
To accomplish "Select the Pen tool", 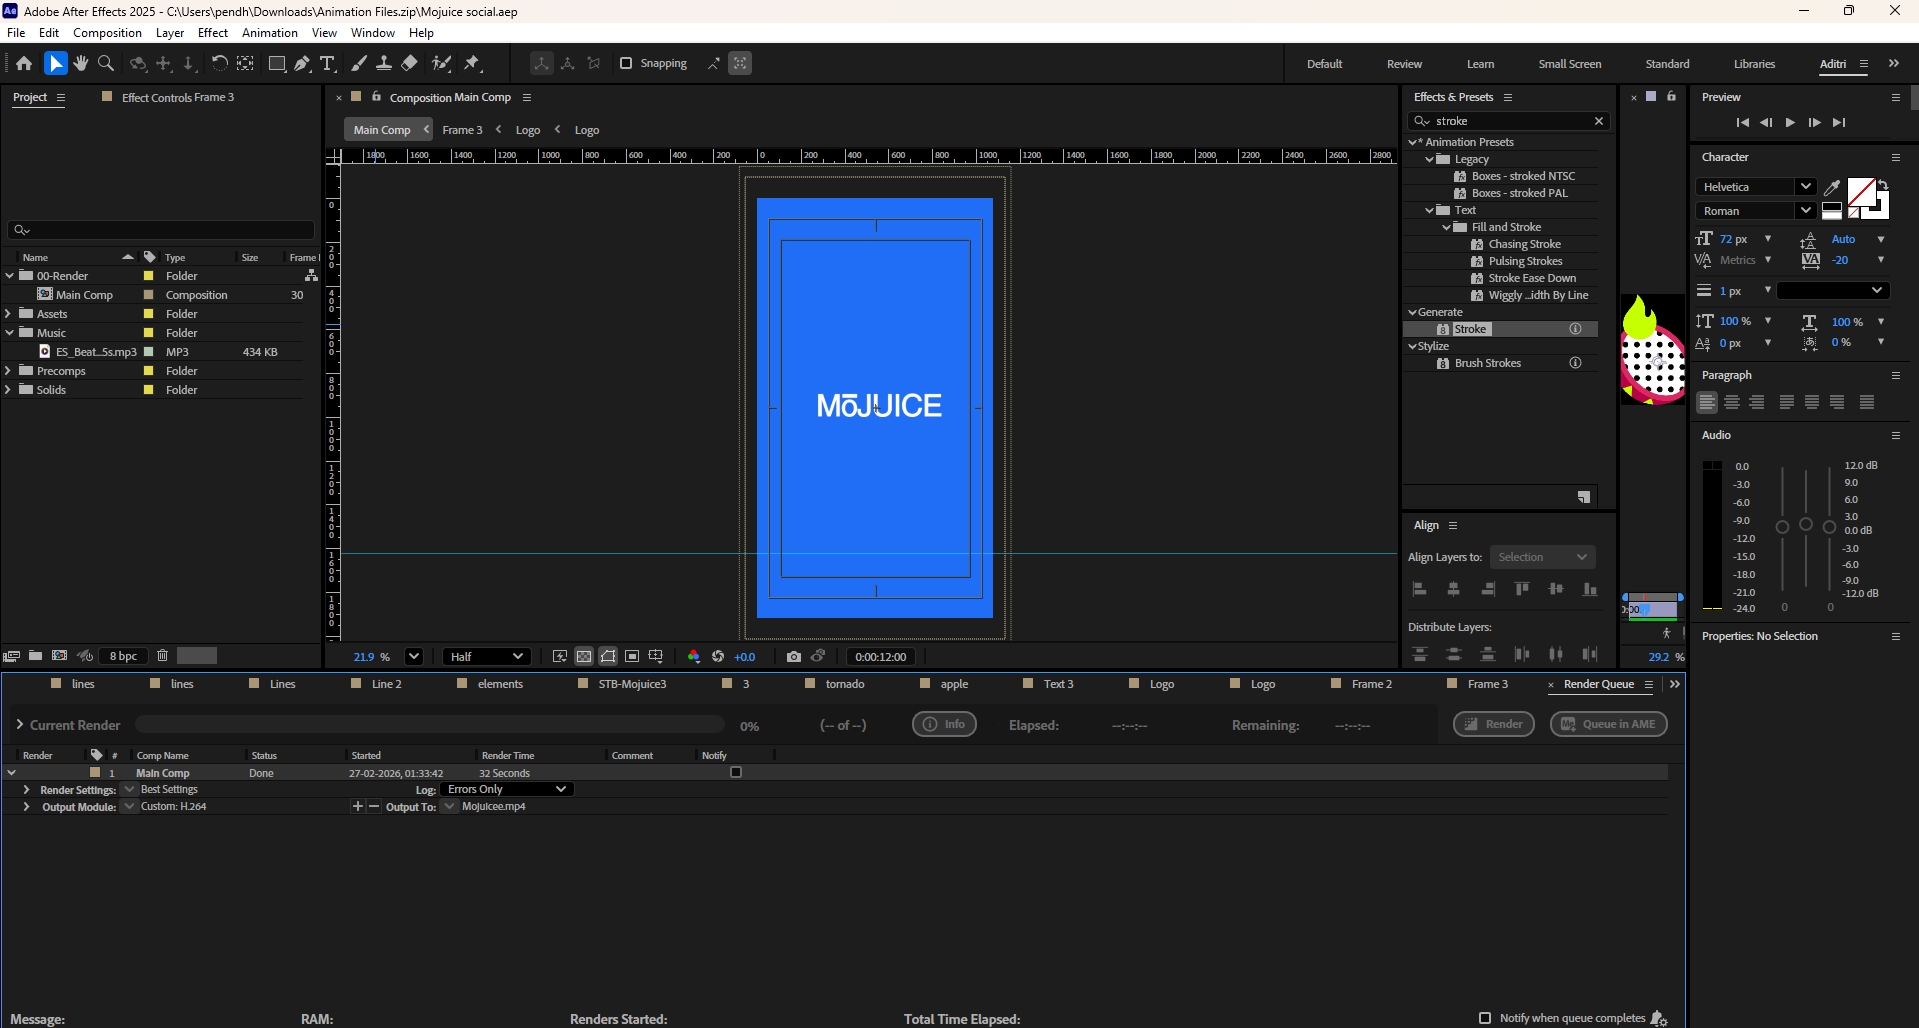I will point(302,63).
